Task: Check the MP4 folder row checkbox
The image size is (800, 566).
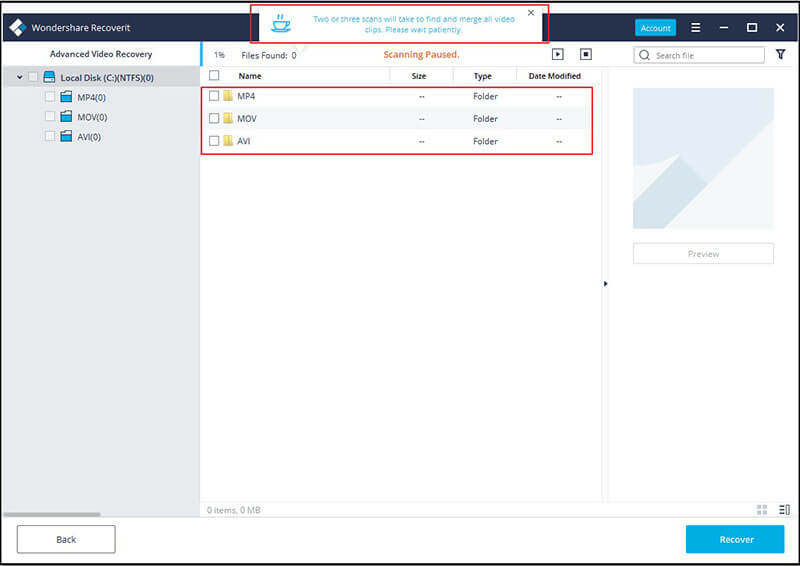Action: tap(214, 96)
